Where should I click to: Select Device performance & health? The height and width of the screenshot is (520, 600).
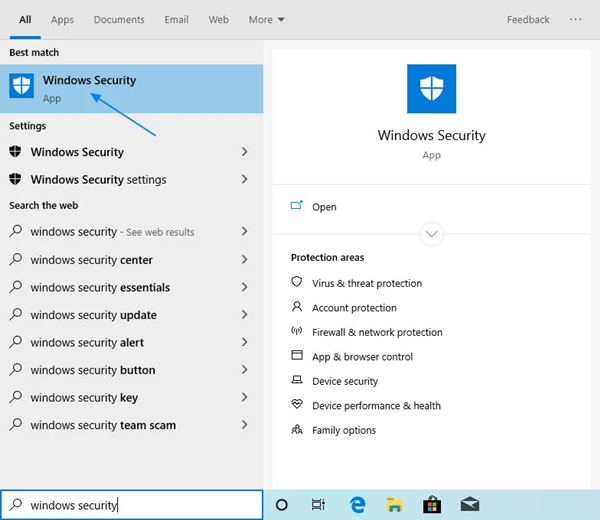(376, 406)
